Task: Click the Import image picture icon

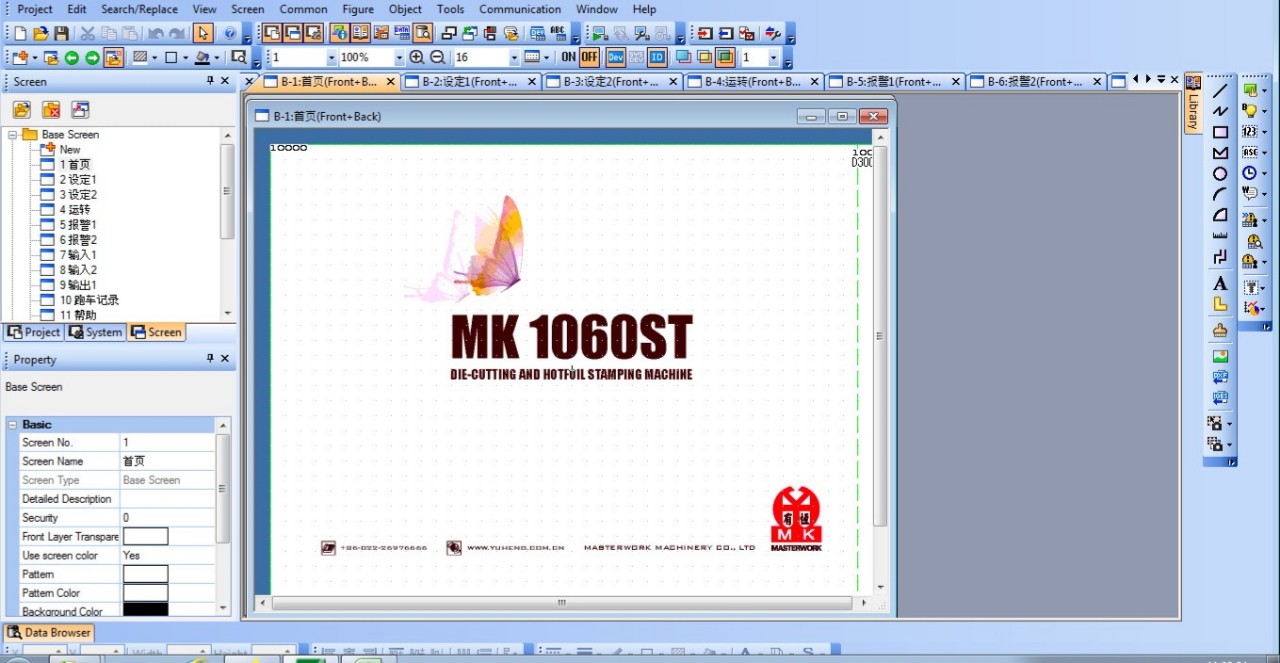Action: coord(1220,356)
